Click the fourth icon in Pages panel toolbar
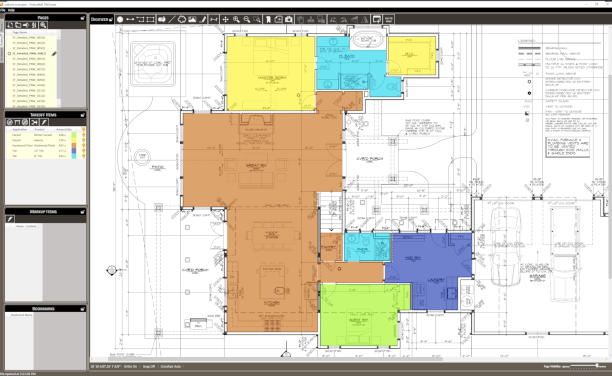 pyautogui.click(x=34, y=25)
